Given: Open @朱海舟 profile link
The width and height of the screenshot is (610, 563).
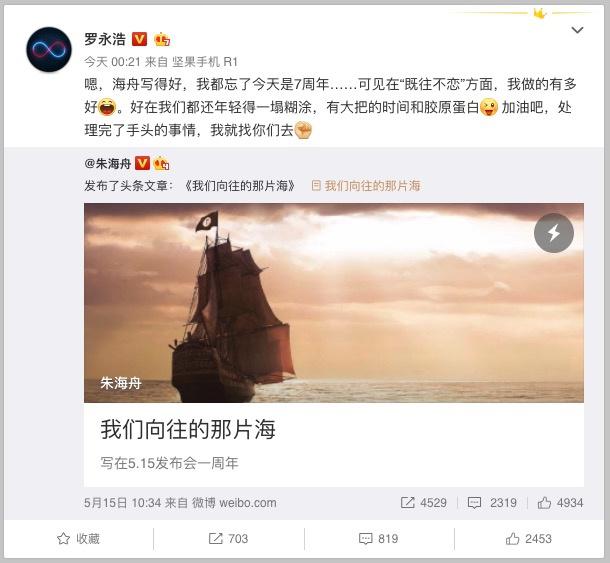Looking at the screenshot, I should click(x=108, y=164).
